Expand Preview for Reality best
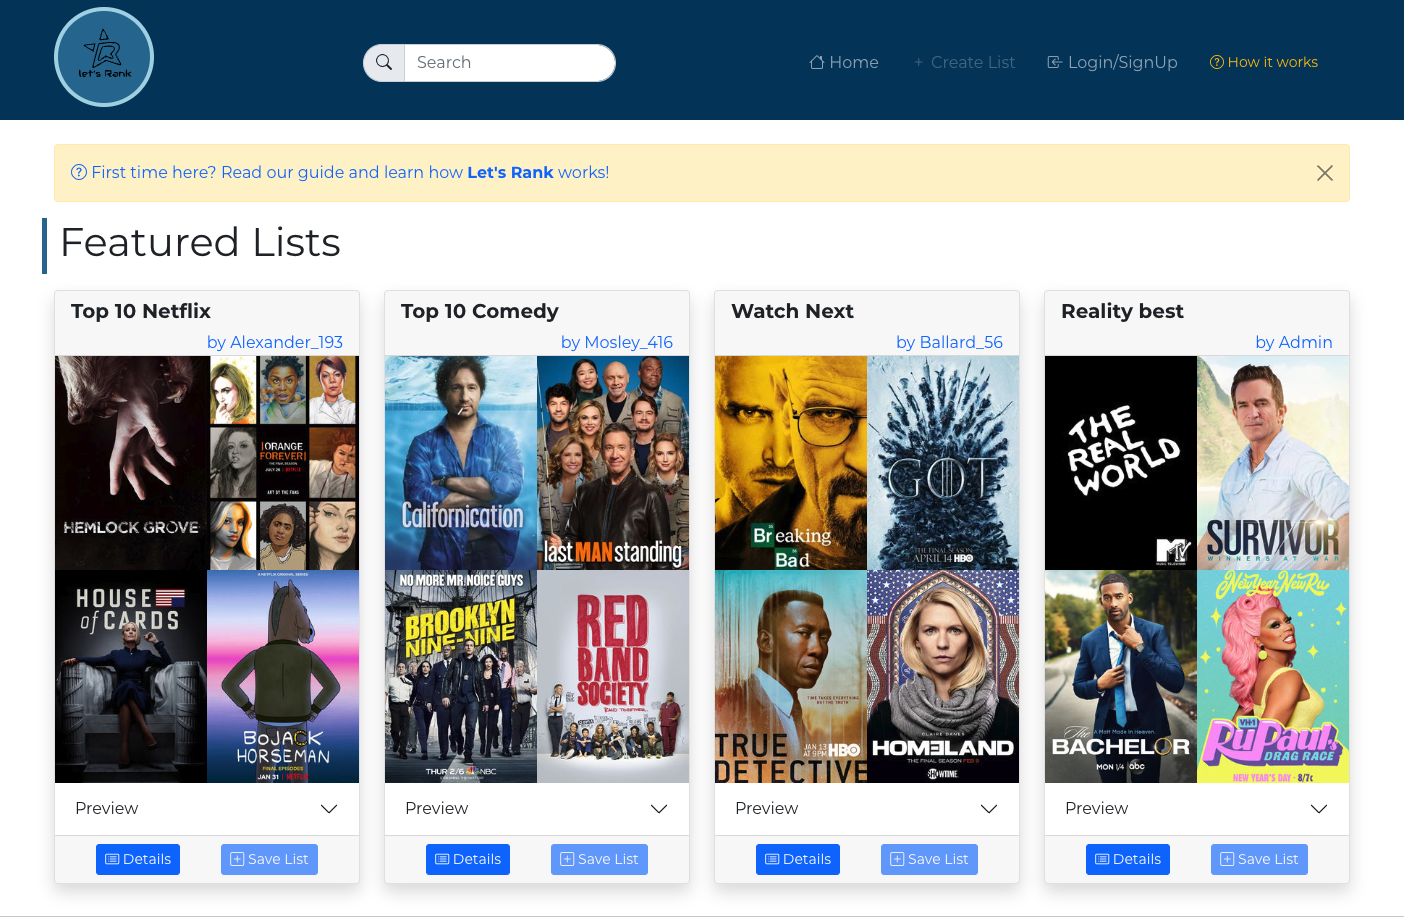1404x924 pixels. (1197, 808)
